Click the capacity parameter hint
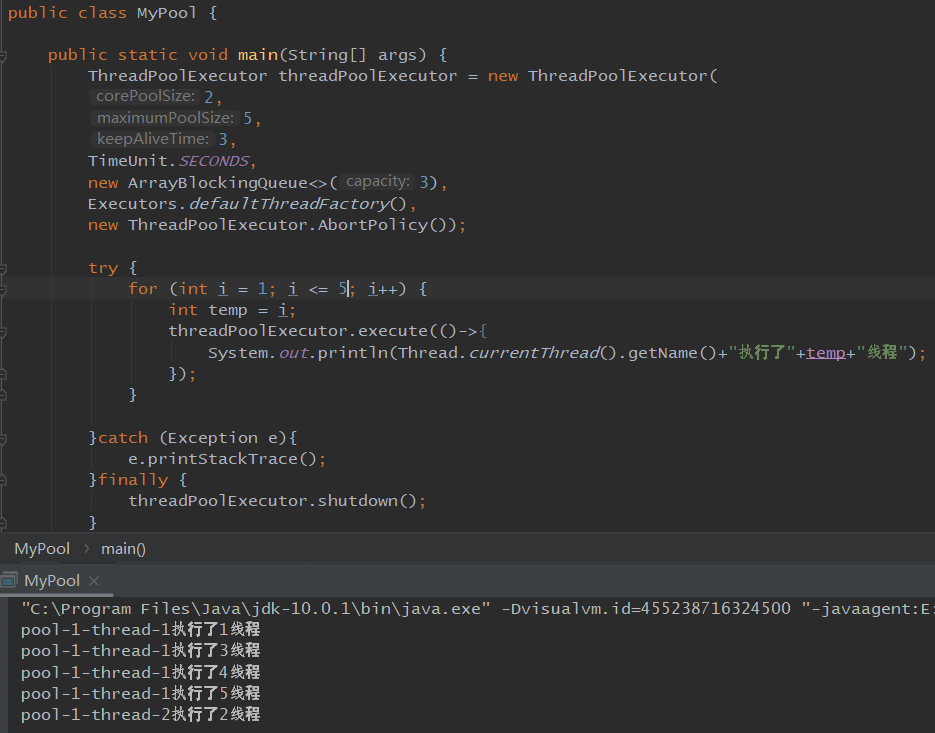 [x=378, y=181]
